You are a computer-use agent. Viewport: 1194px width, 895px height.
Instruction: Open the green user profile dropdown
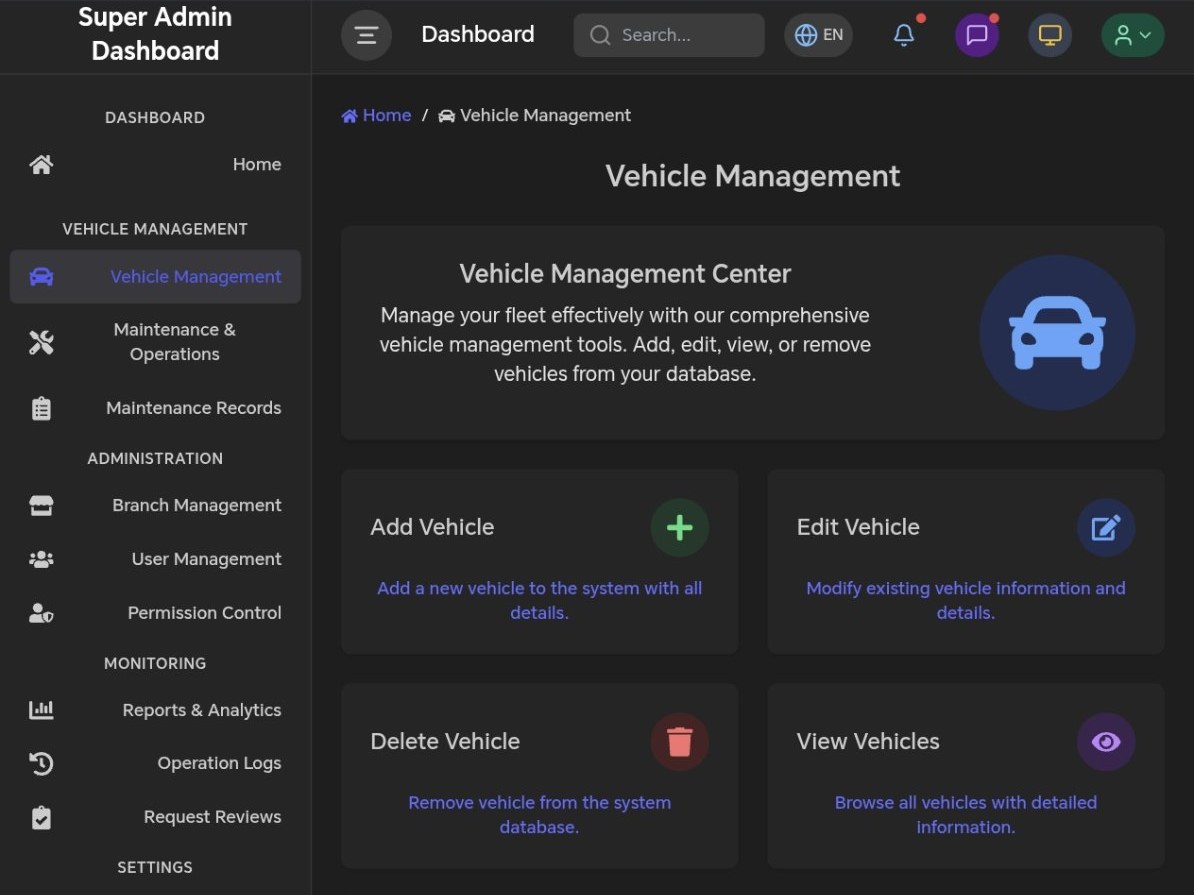[x=1132, y=35]
